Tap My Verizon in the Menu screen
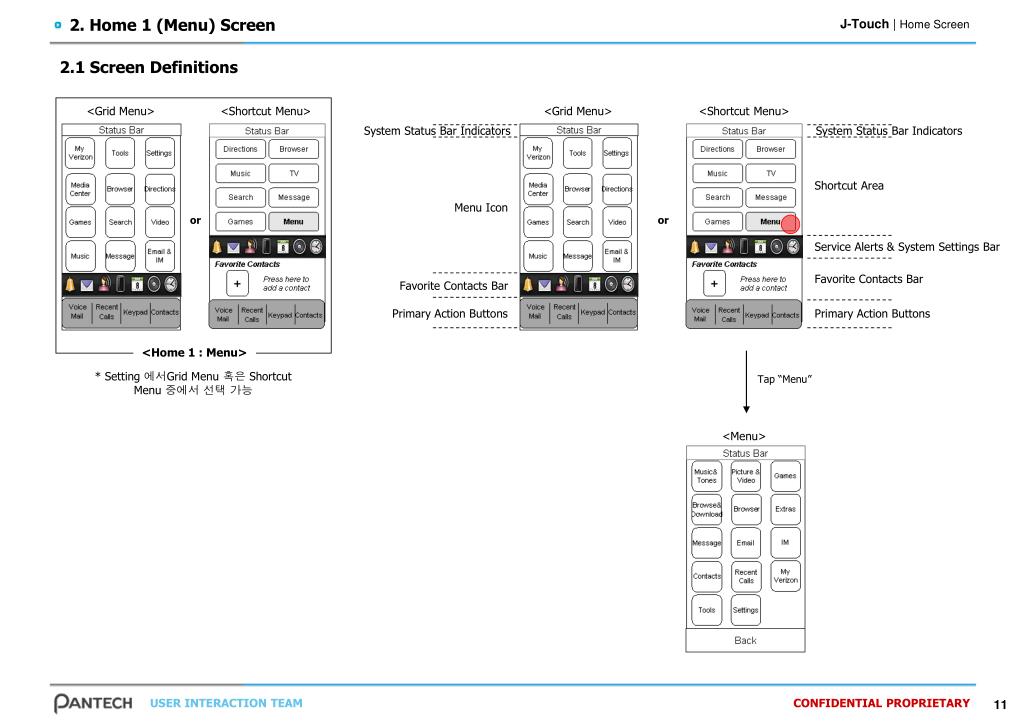The height and width of the screenshot is (724, 1024). (x=786, y=576)
